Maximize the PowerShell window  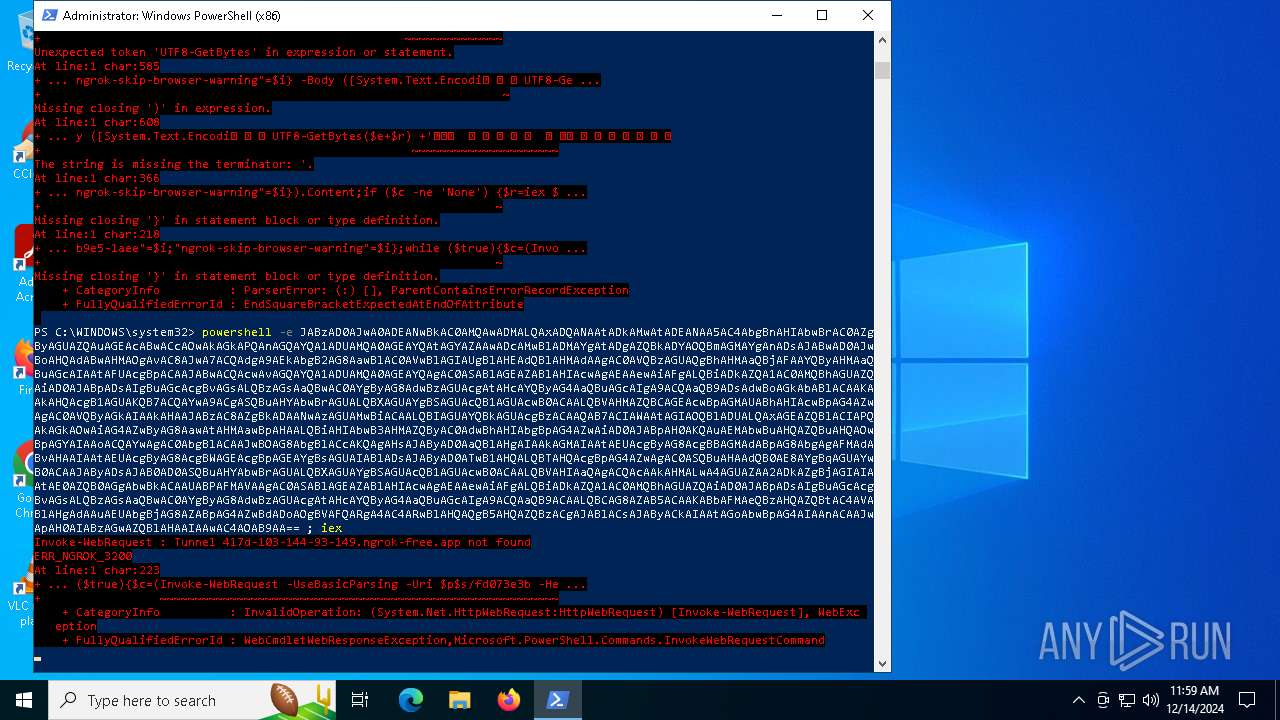coord(822,15)
